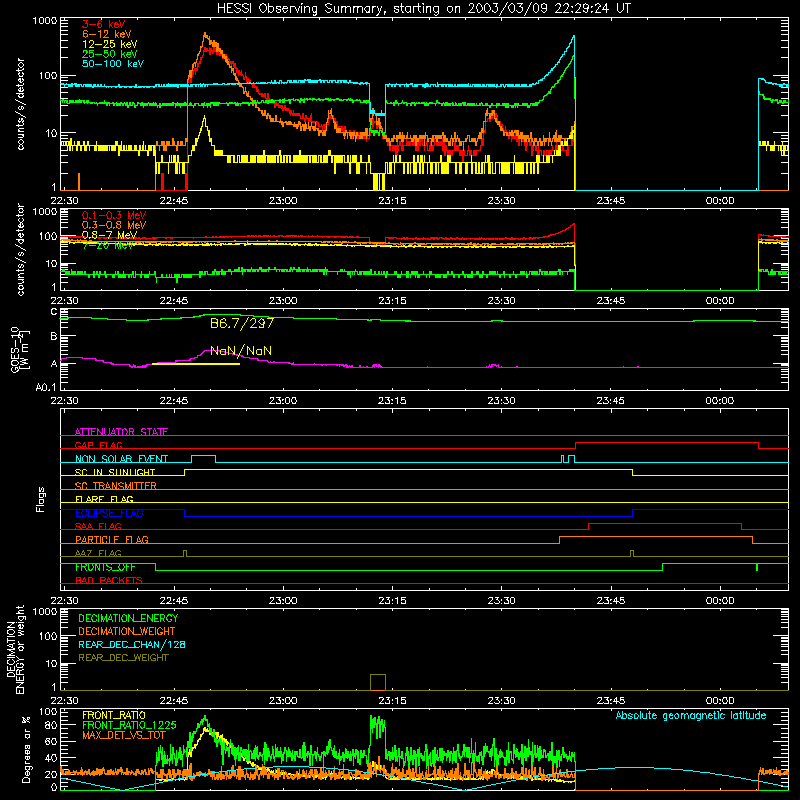Click the GOES-10 axis label
Screen dimensions: 800x800
(x=19, y=349)
